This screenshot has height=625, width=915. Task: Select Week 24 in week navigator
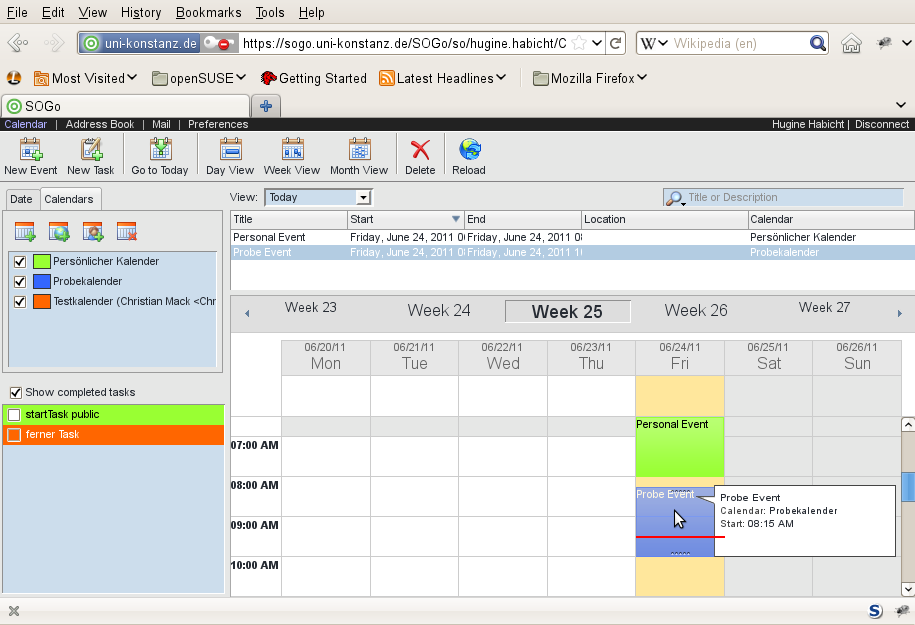[439, 310]
